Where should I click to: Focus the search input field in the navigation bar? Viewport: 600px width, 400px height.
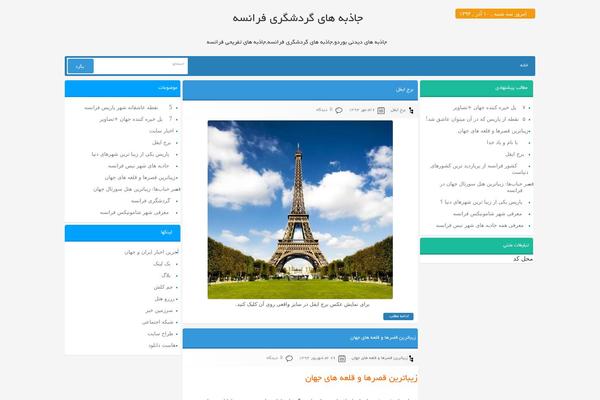140,66
